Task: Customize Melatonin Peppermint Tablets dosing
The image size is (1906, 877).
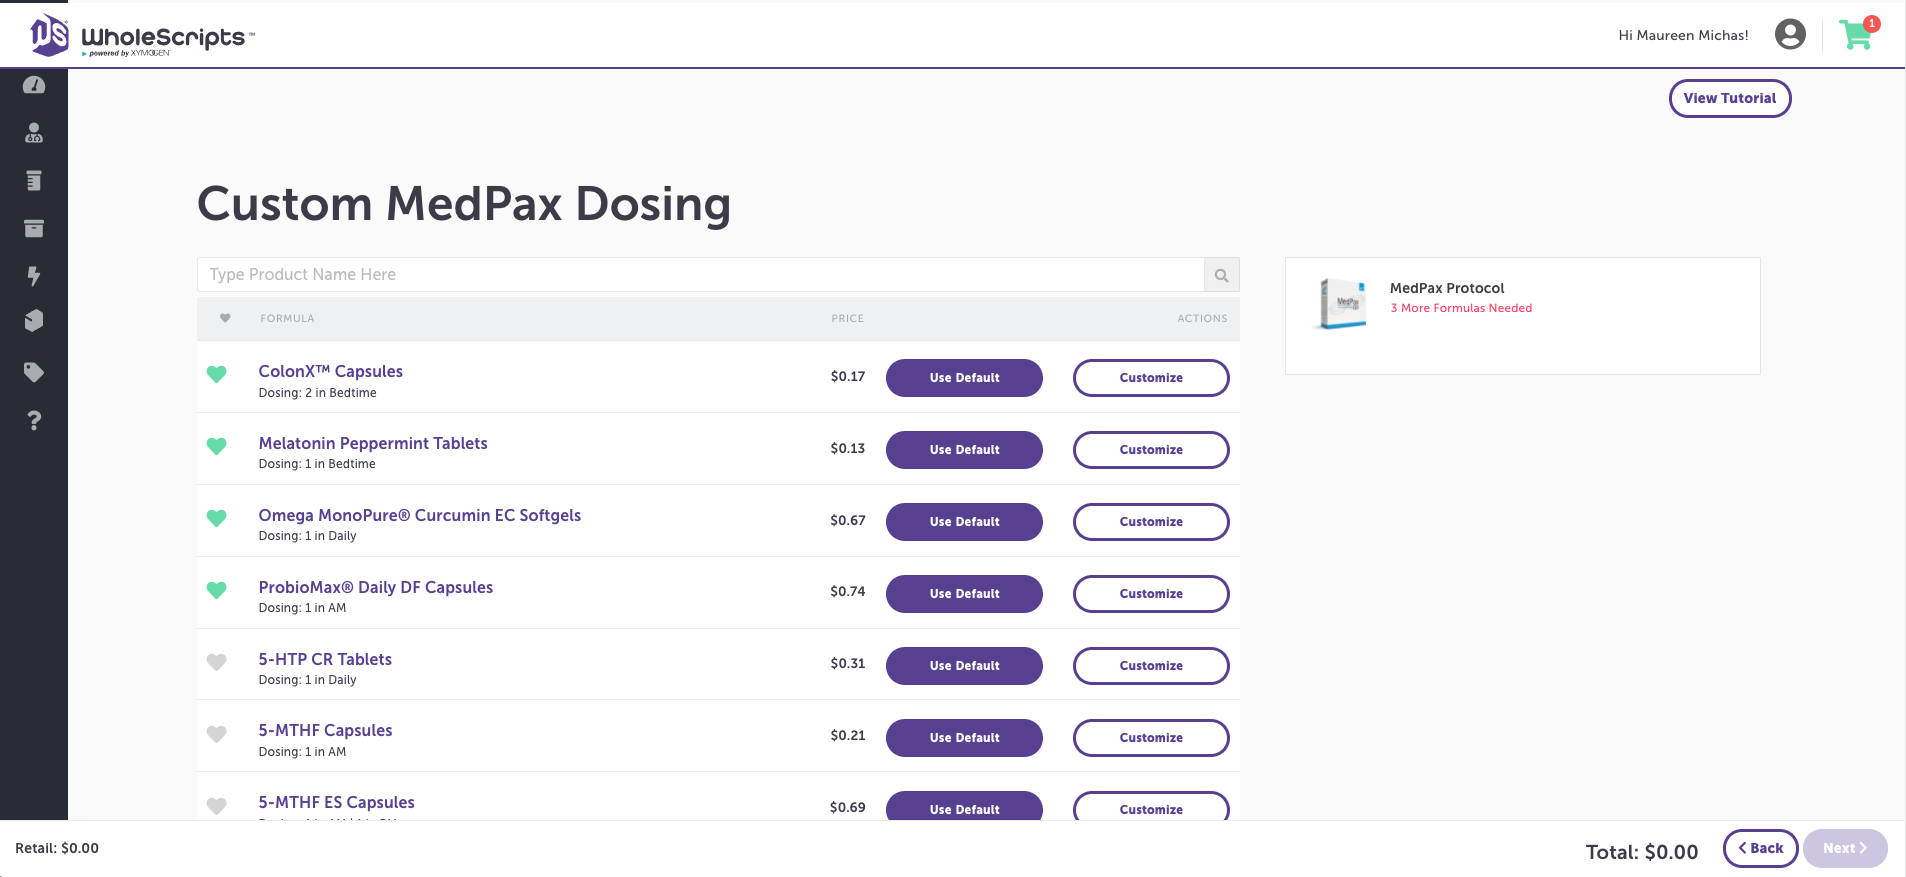Action: [1151, 450]
